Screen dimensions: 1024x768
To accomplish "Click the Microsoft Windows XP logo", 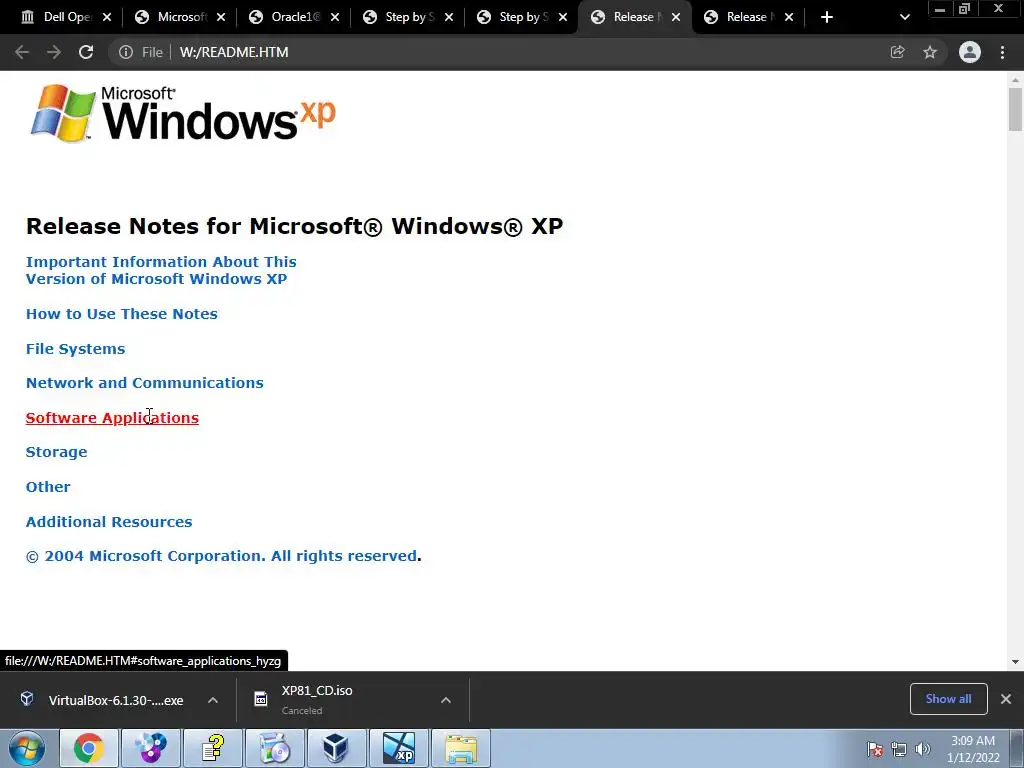I will click(x=183, y=114).
